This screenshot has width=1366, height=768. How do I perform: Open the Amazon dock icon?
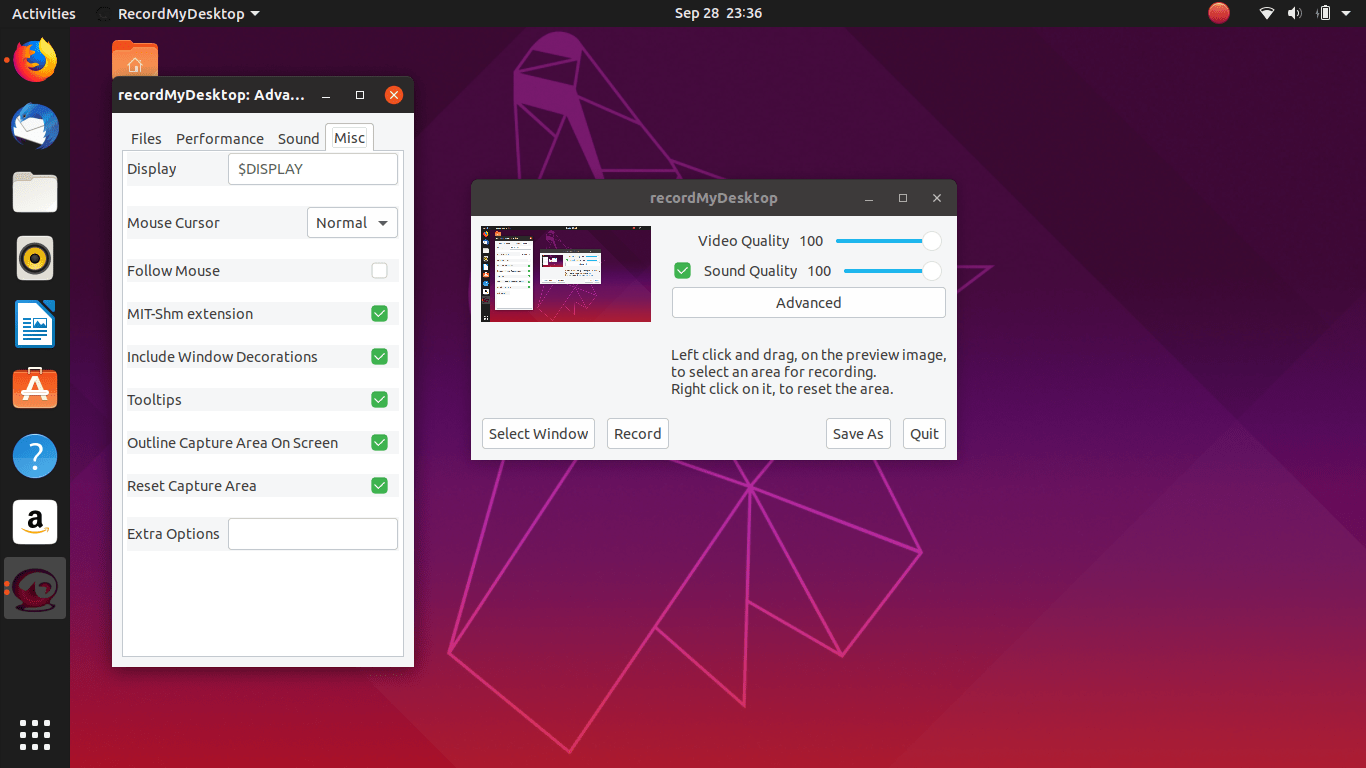coord(35,522)
